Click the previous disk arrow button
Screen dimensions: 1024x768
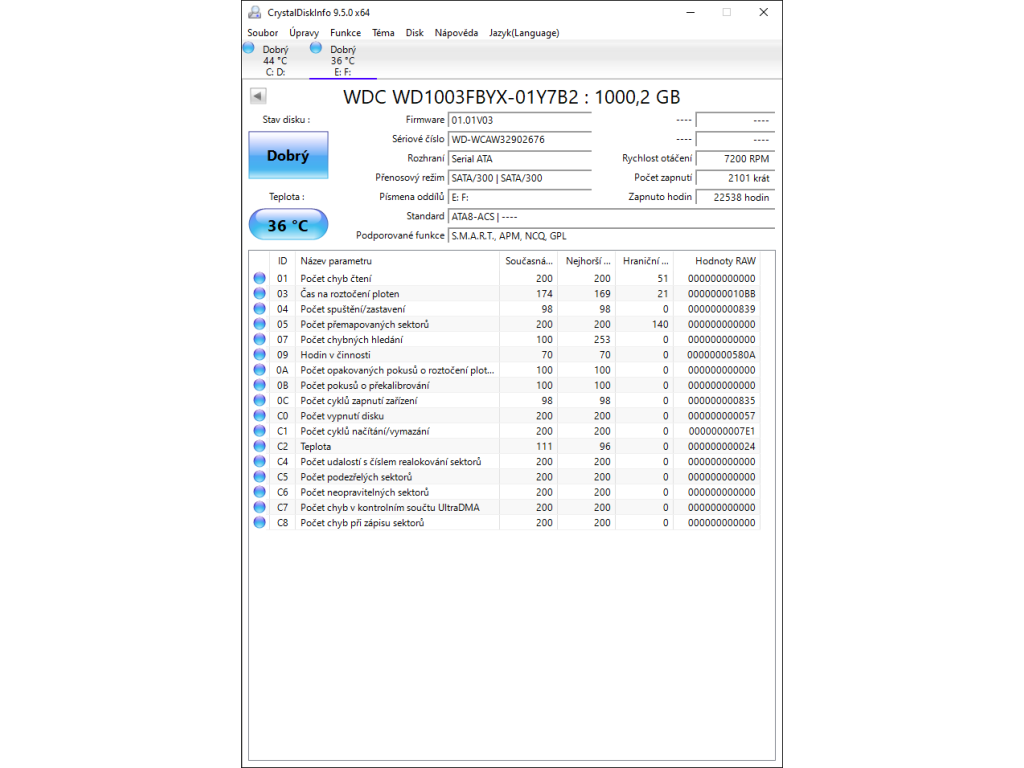[258, 96]
